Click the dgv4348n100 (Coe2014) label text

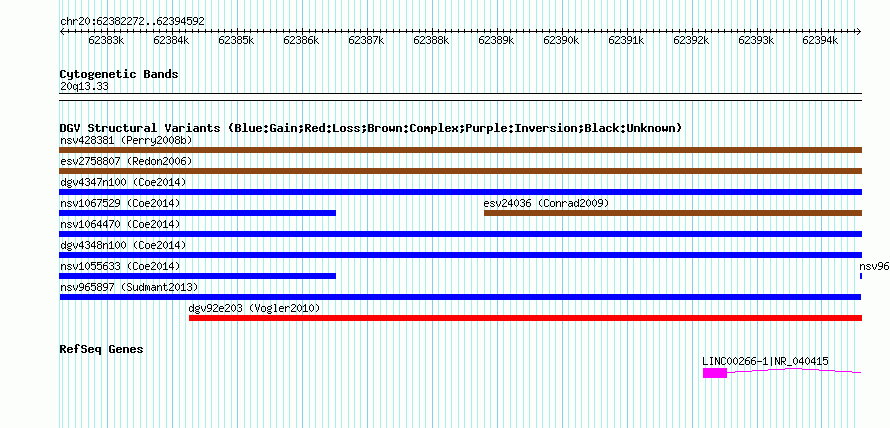point(123,245)
